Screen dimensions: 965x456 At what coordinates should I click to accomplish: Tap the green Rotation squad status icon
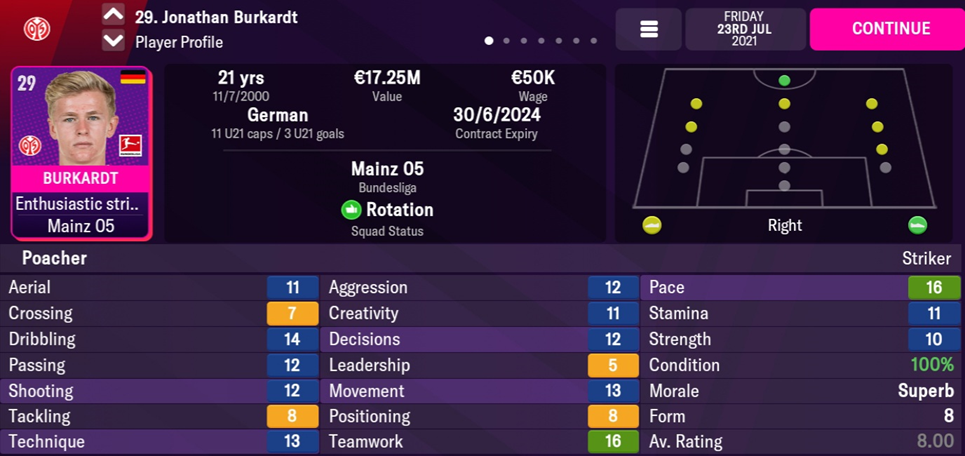[351, 210]
